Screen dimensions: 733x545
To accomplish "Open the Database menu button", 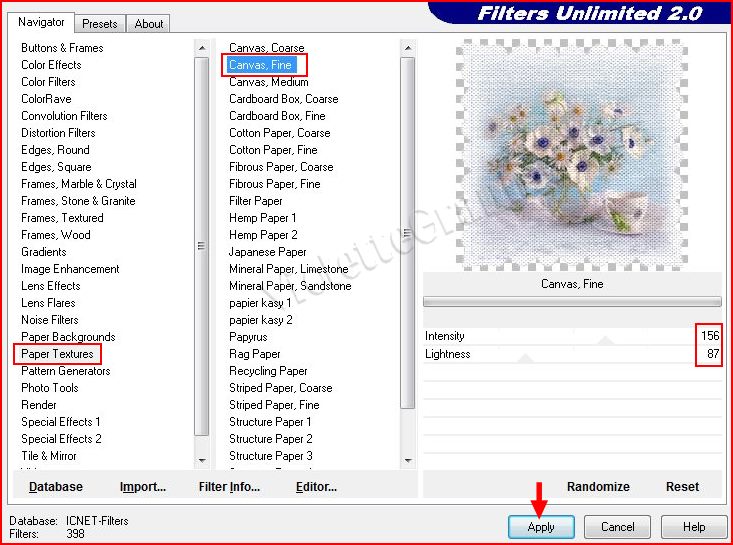I will [x=56, y=487].
